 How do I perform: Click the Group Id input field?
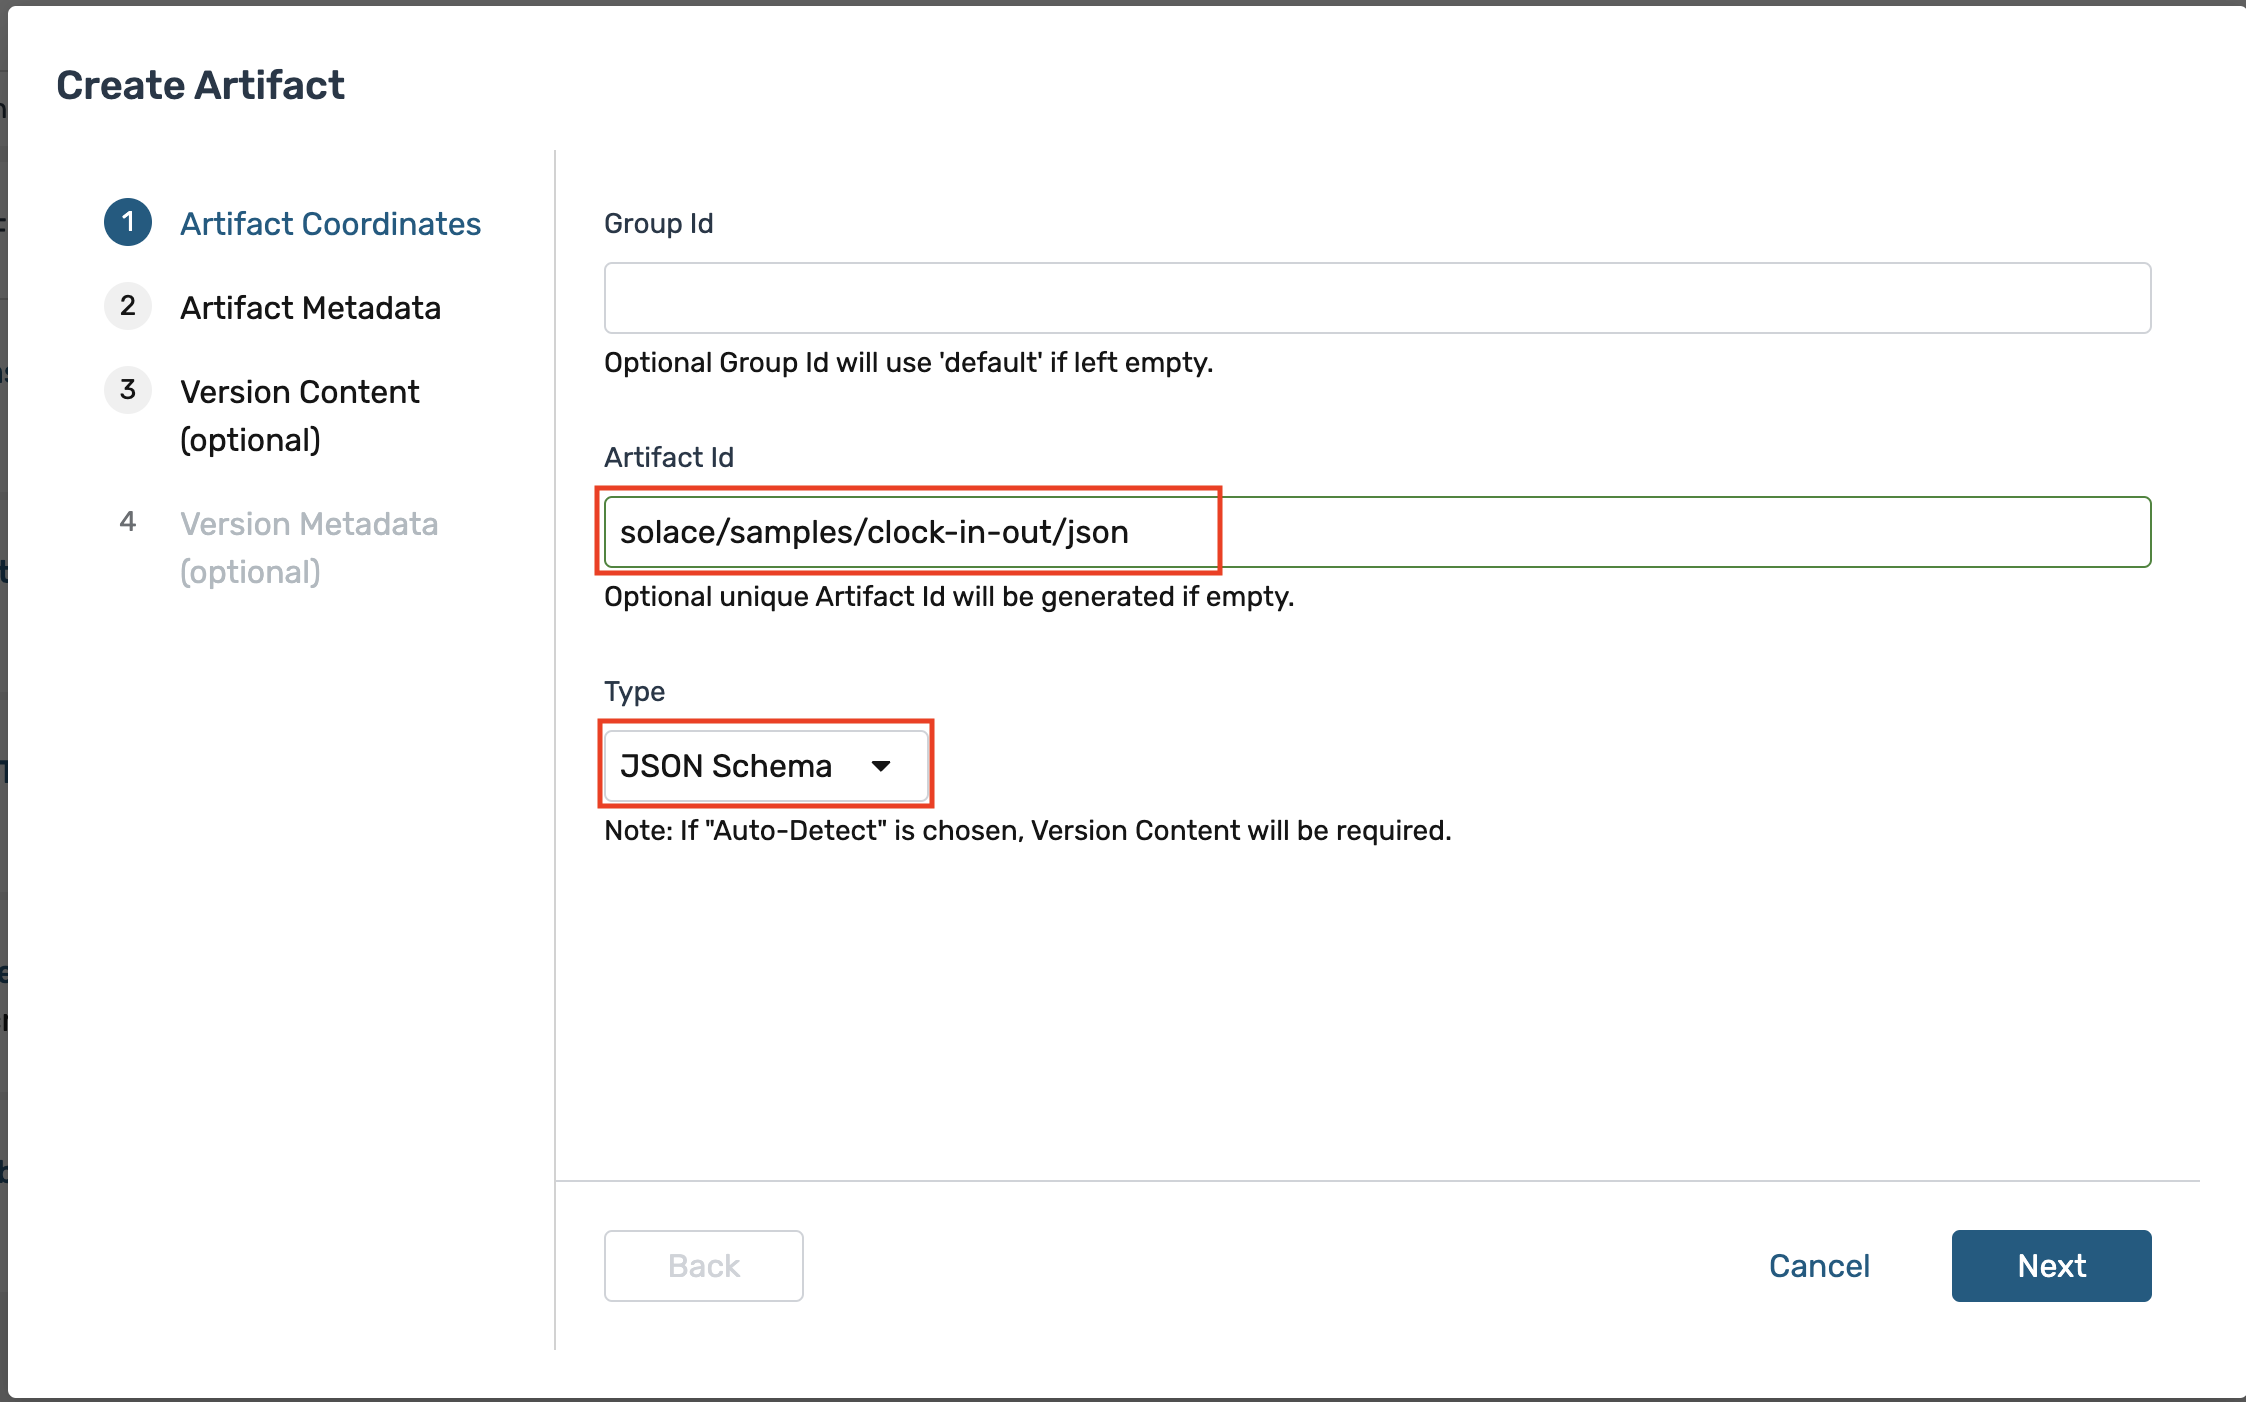click(x=1377, y=298)
